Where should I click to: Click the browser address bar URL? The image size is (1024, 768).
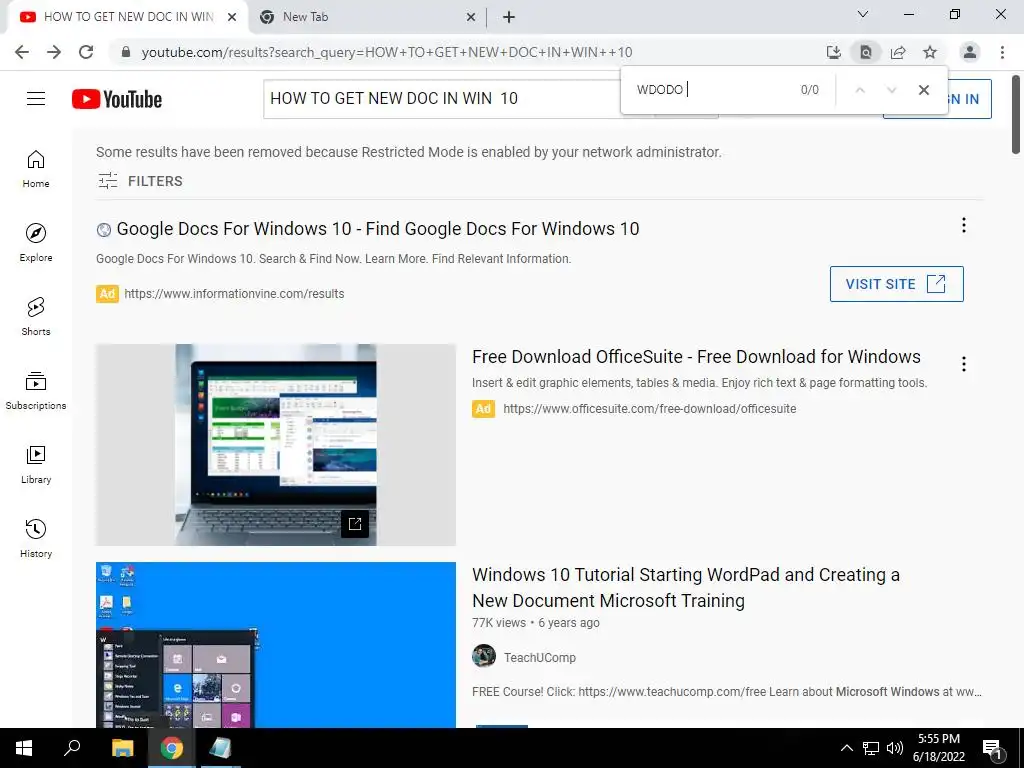point(387,52)
